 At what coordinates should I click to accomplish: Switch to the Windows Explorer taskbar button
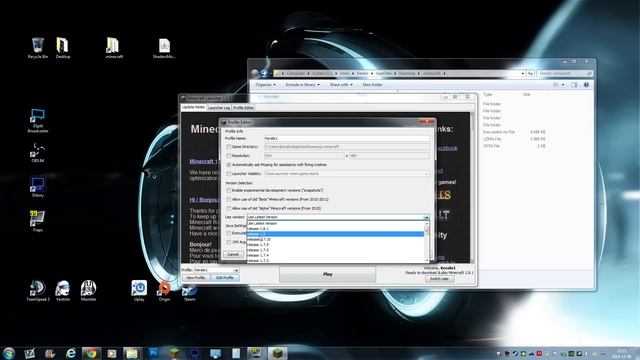click(x=132, y=353)
